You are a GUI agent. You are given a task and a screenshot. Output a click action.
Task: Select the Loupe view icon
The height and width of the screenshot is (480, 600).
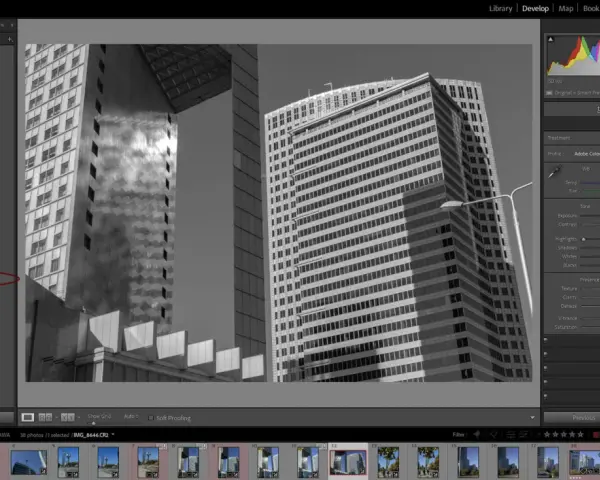pyautogui.click(x=28, y=417)
